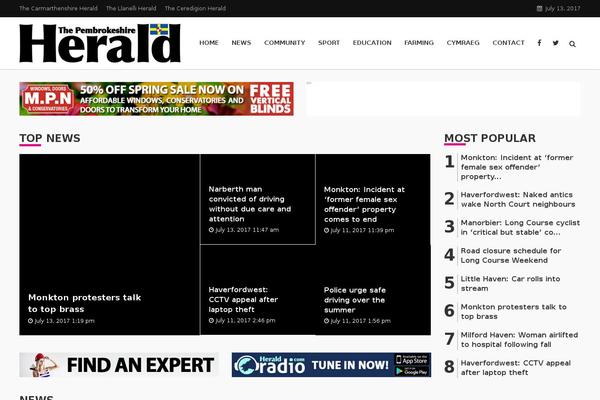Image resolution: width=600 pixels, height=400 pixels.
Task: Click the TOP NEWS heading
Action: coord(50,138)
